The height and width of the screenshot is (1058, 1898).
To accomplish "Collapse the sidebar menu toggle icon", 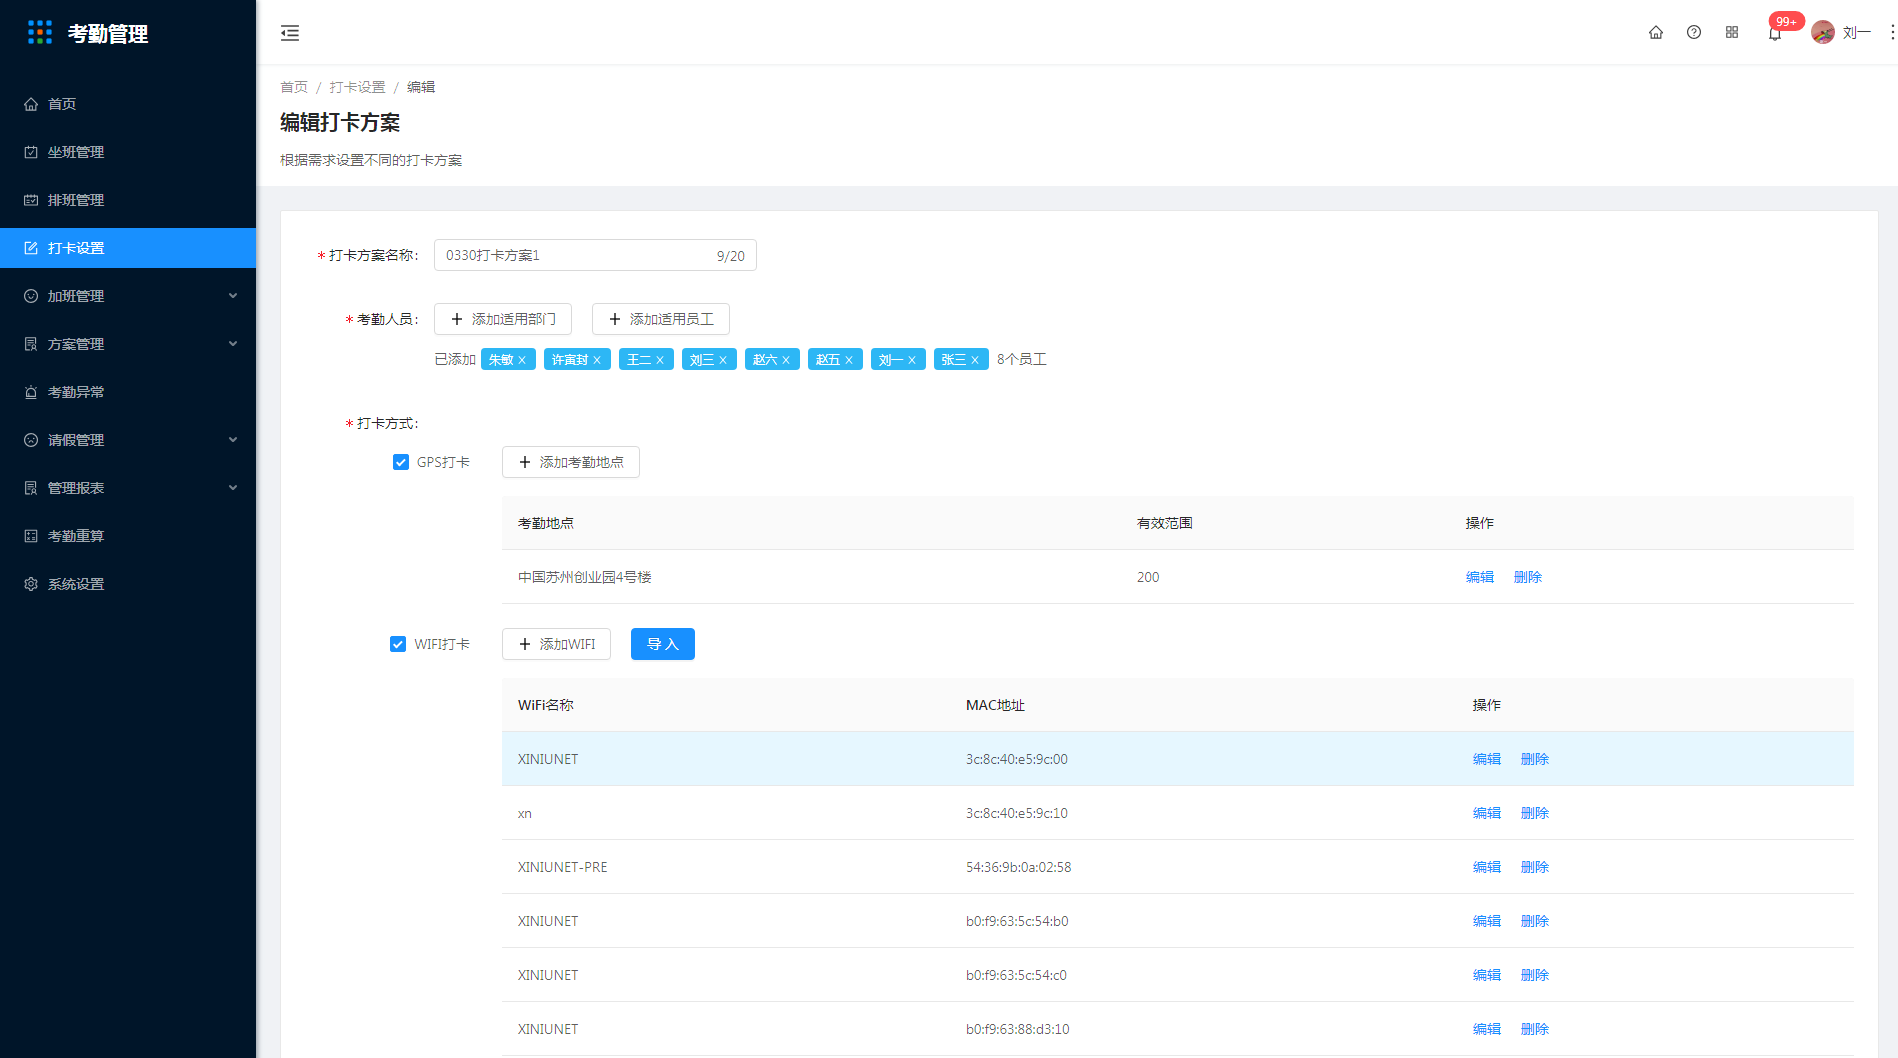I will tap(290, 33).
